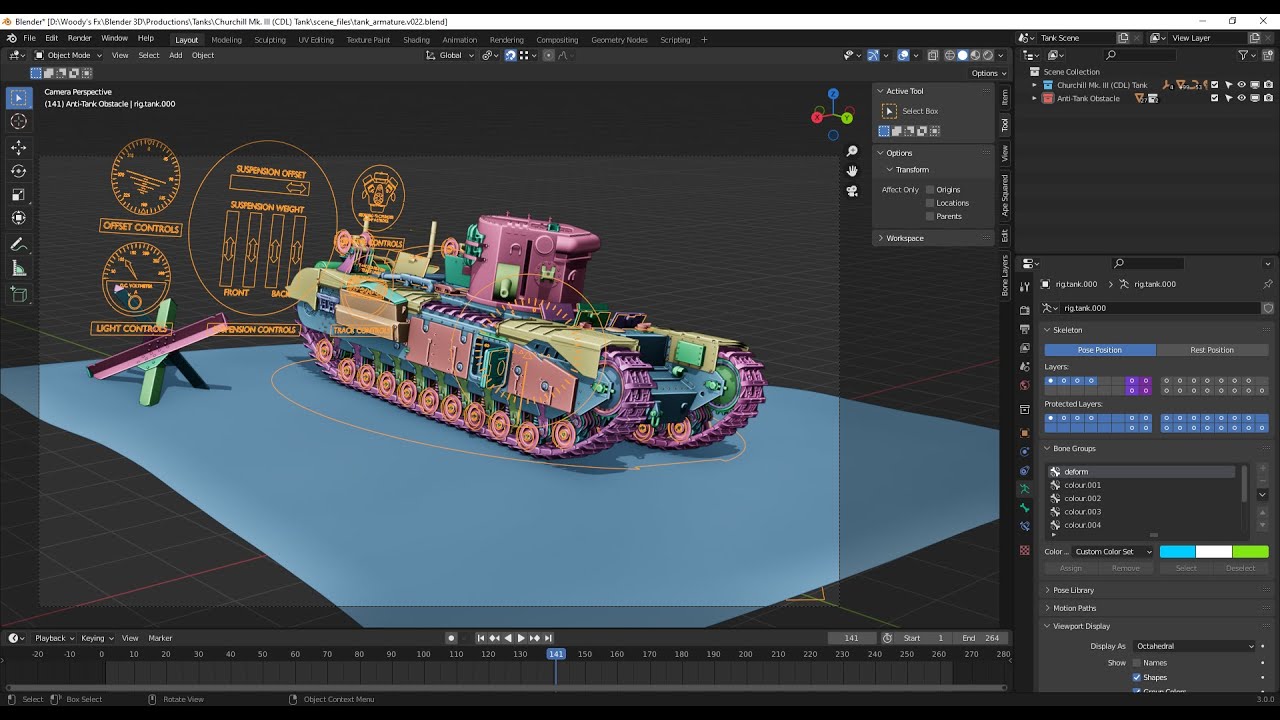
Task: Select the Add Cube tool
Action: [18, 294]
